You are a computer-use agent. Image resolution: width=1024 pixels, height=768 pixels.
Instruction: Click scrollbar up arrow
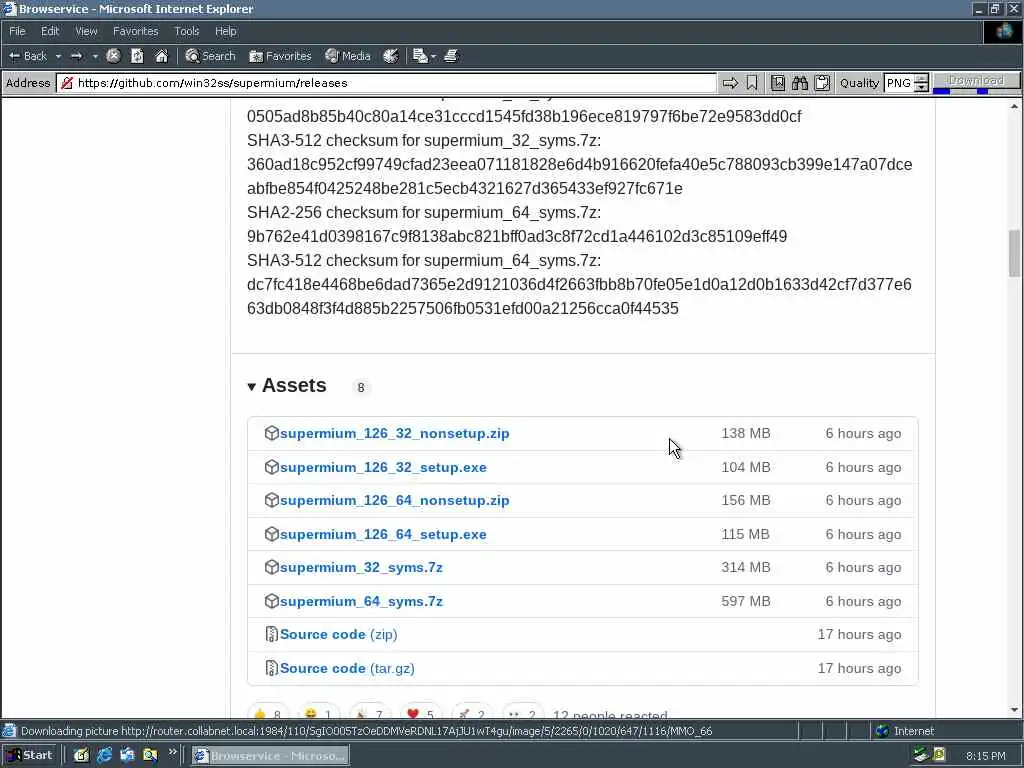1014,106
